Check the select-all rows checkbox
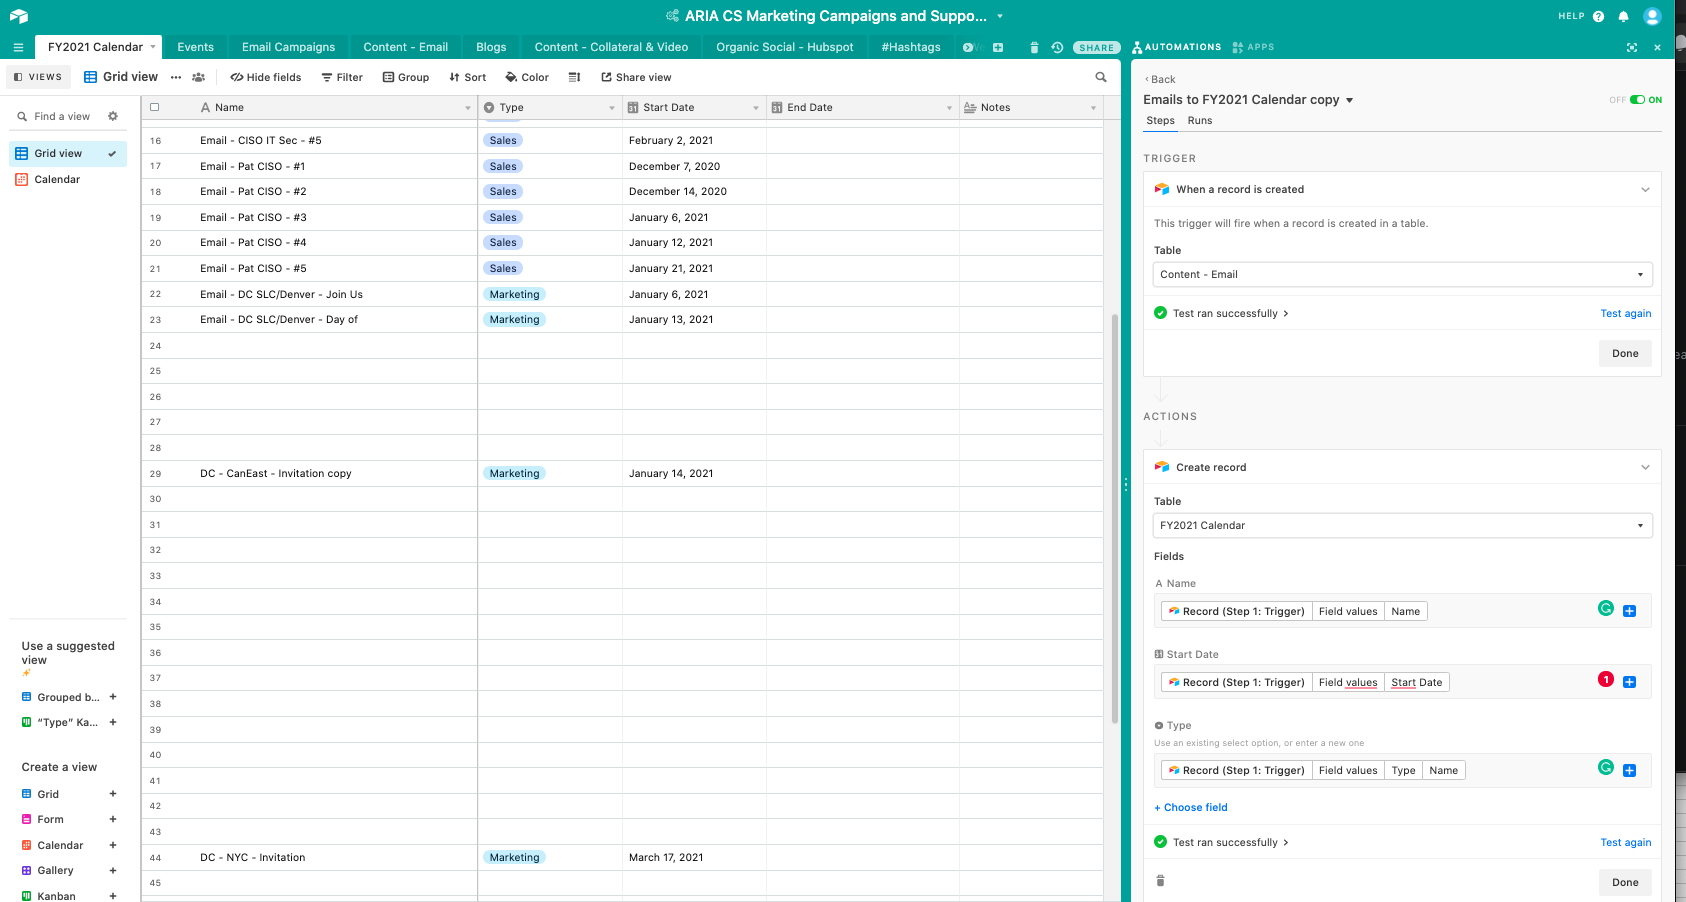Viewport: 1686px width, 902px height. 155,107
